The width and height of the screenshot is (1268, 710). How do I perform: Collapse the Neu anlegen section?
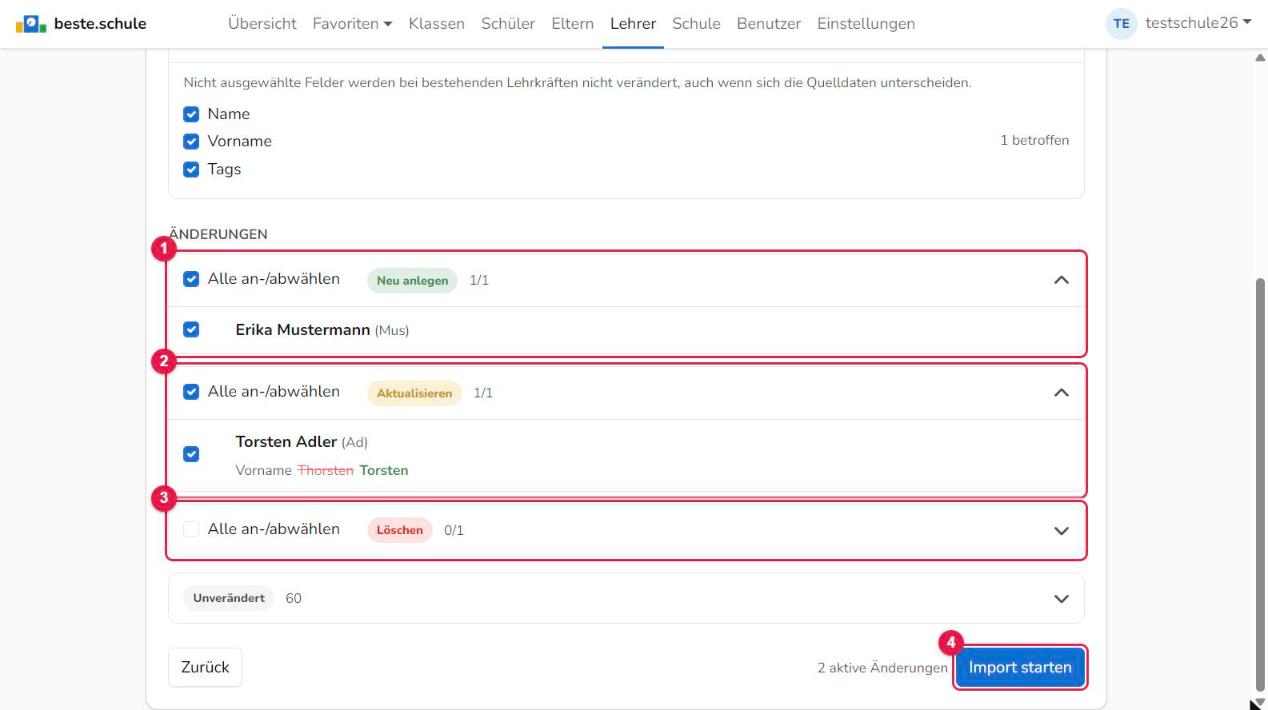pos(1062,280)
